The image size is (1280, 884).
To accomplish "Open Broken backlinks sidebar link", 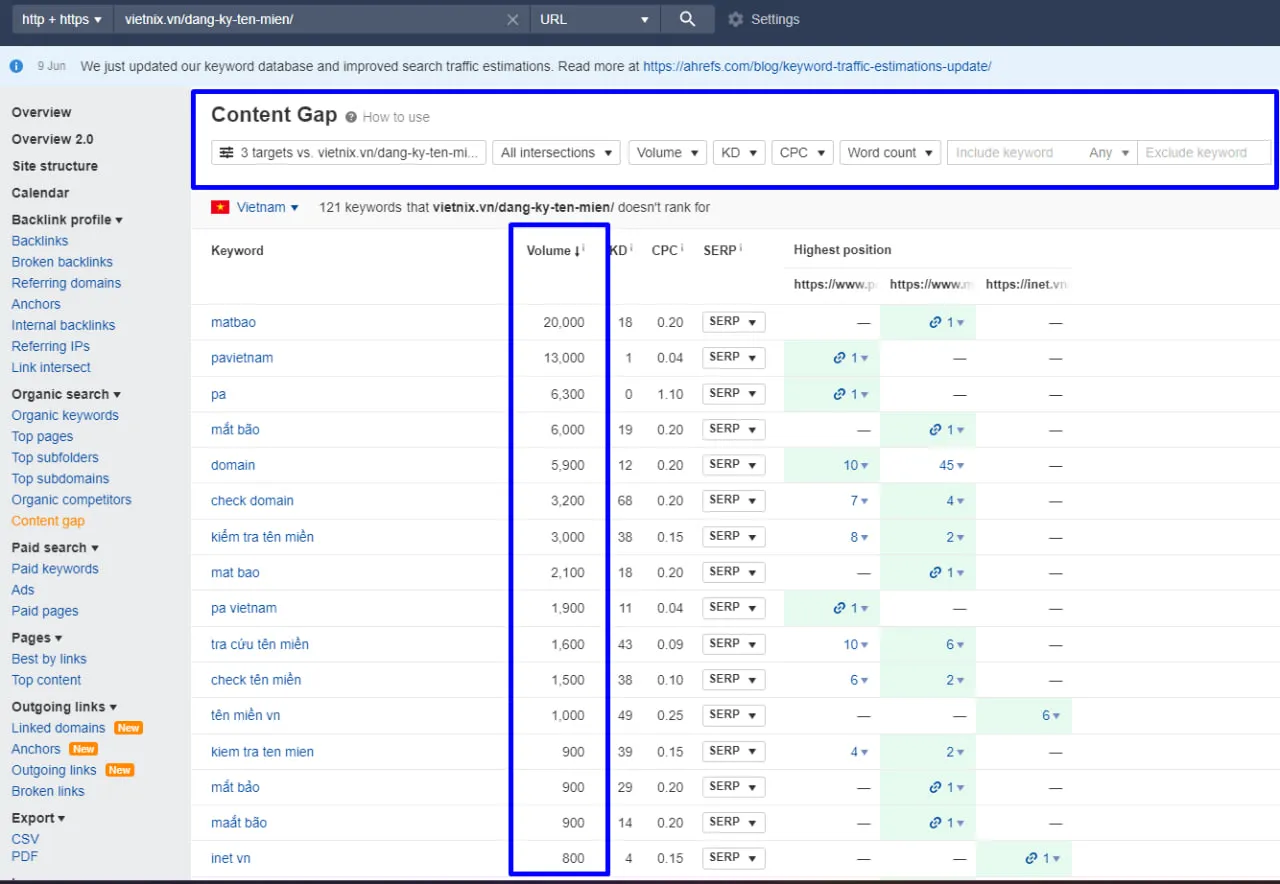I will pos(62,262).
